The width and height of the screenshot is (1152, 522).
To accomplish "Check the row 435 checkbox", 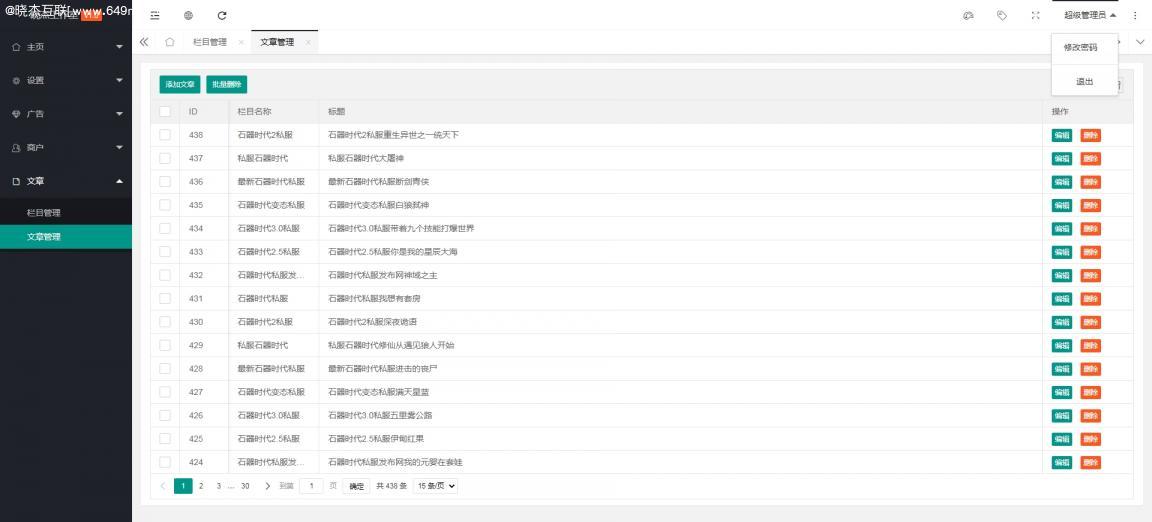I will [x=165, y=205].
